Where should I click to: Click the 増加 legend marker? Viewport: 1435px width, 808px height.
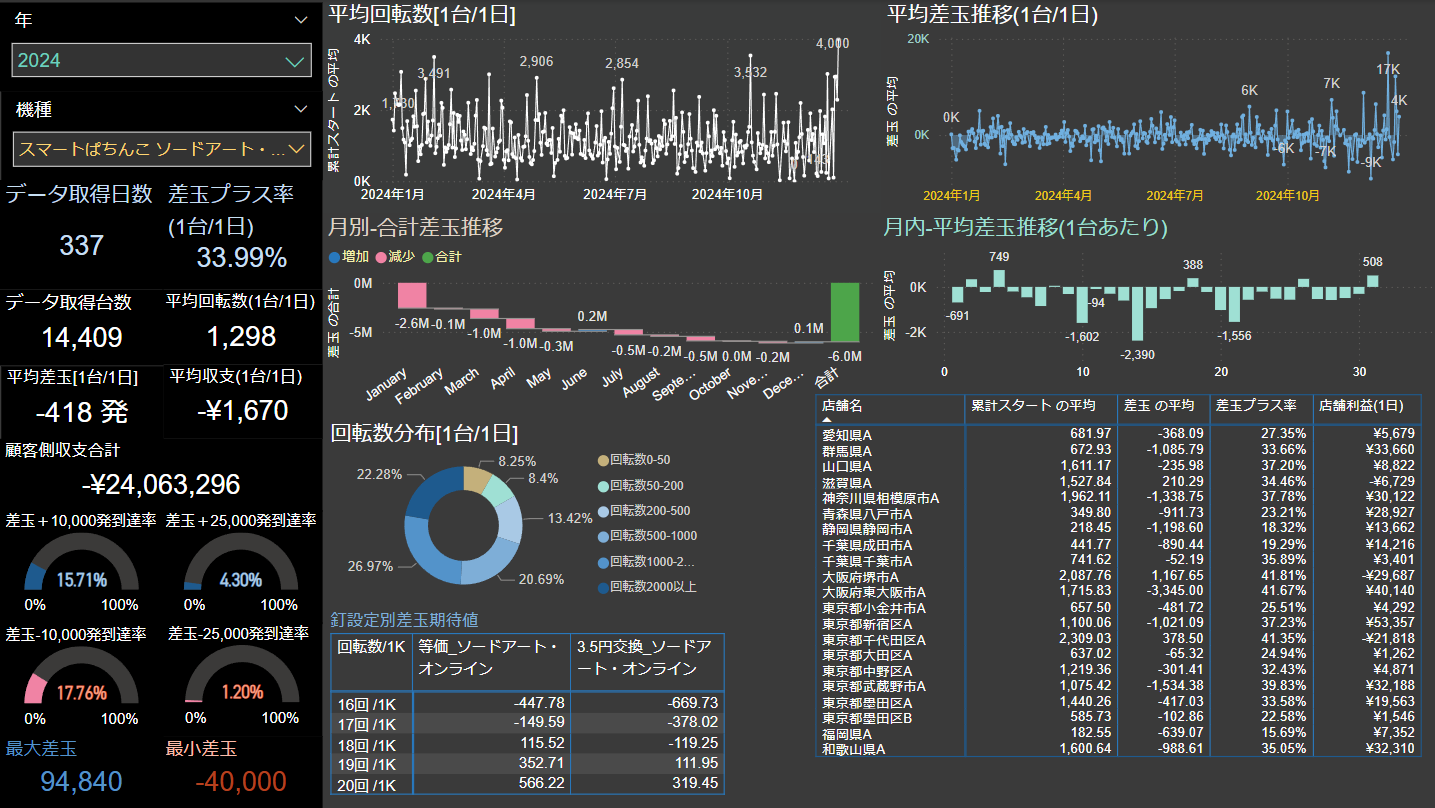tap(335, 257)
